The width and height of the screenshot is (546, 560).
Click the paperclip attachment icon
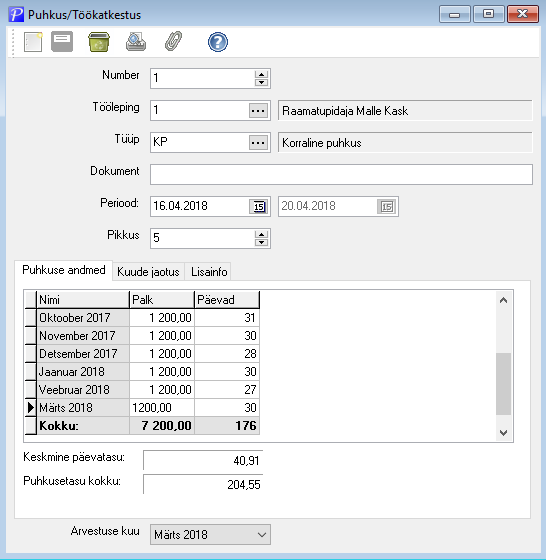click(x=174, y=42)
